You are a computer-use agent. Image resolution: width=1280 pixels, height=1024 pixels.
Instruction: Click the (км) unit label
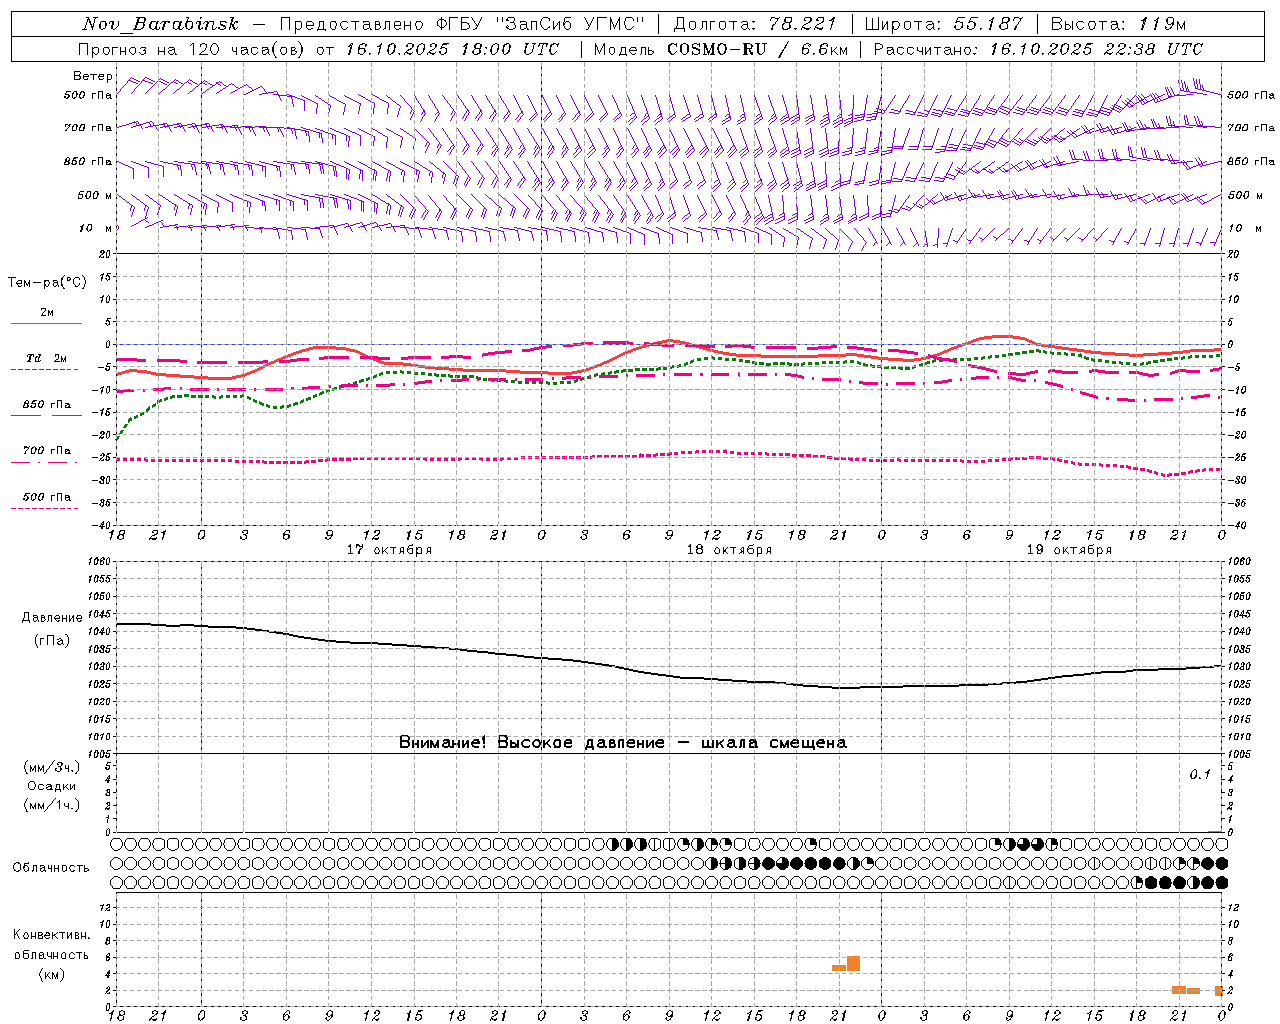click(x=51, y=974)
